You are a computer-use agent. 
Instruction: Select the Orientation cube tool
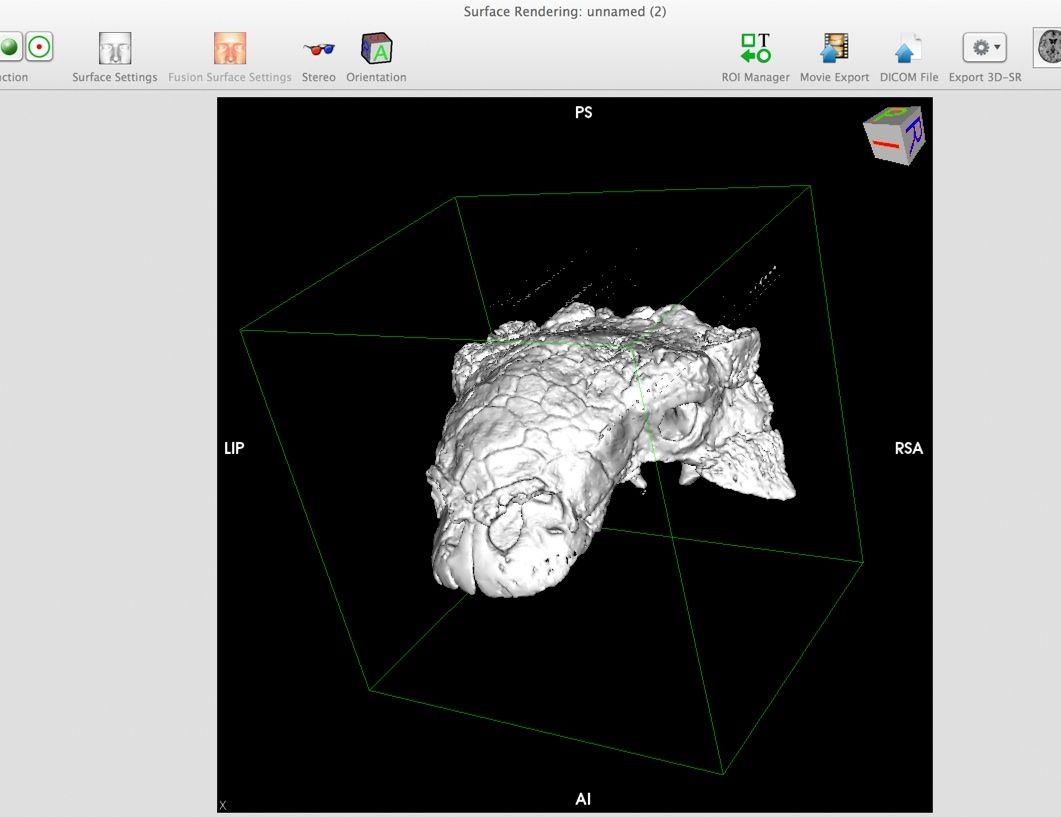pyautogui.click(x=376, y=47)
